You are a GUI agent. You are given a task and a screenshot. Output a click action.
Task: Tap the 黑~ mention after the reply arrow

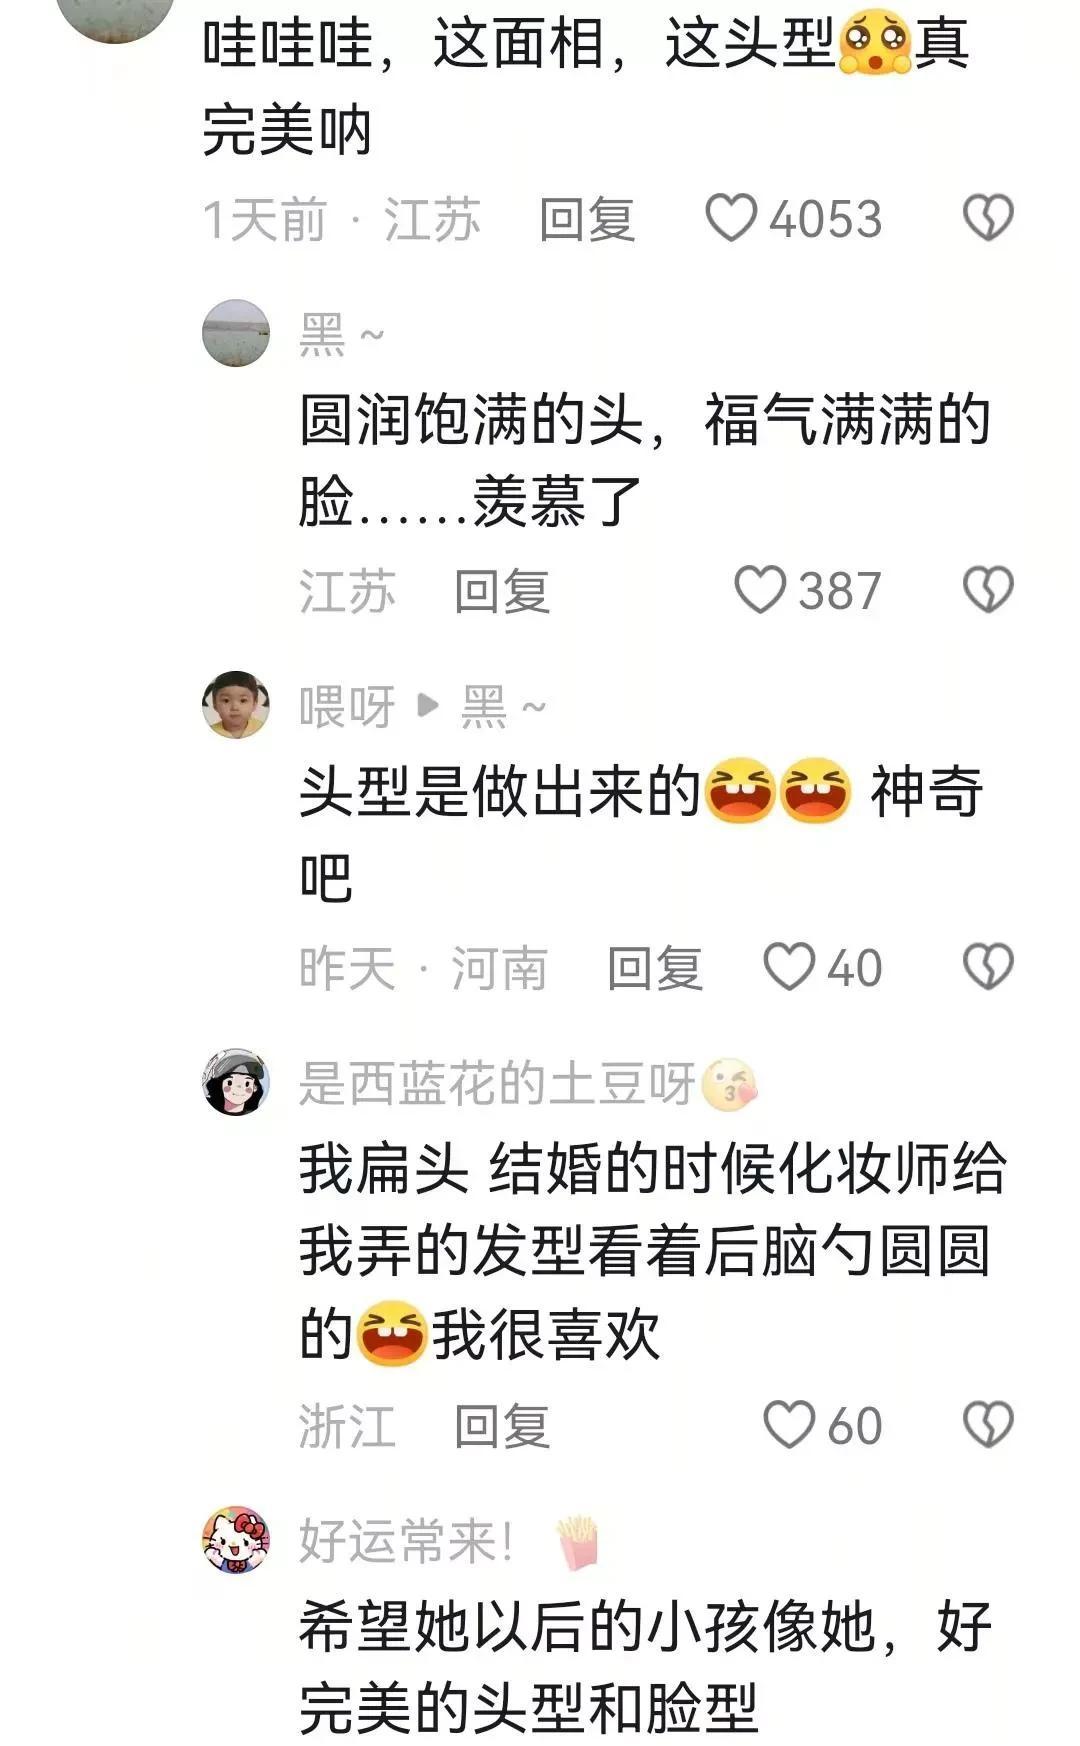502,706
